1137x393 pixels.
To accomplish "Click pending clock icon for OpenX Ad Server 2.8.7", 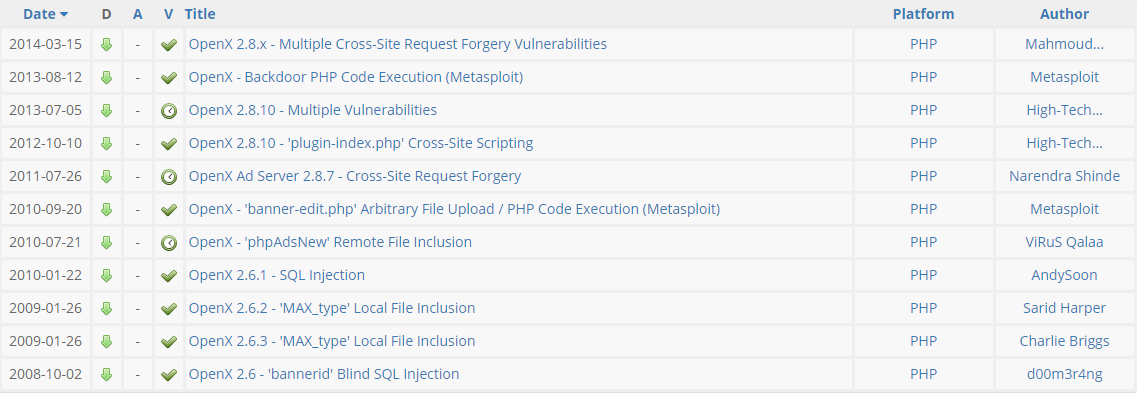I will [169, 177].
